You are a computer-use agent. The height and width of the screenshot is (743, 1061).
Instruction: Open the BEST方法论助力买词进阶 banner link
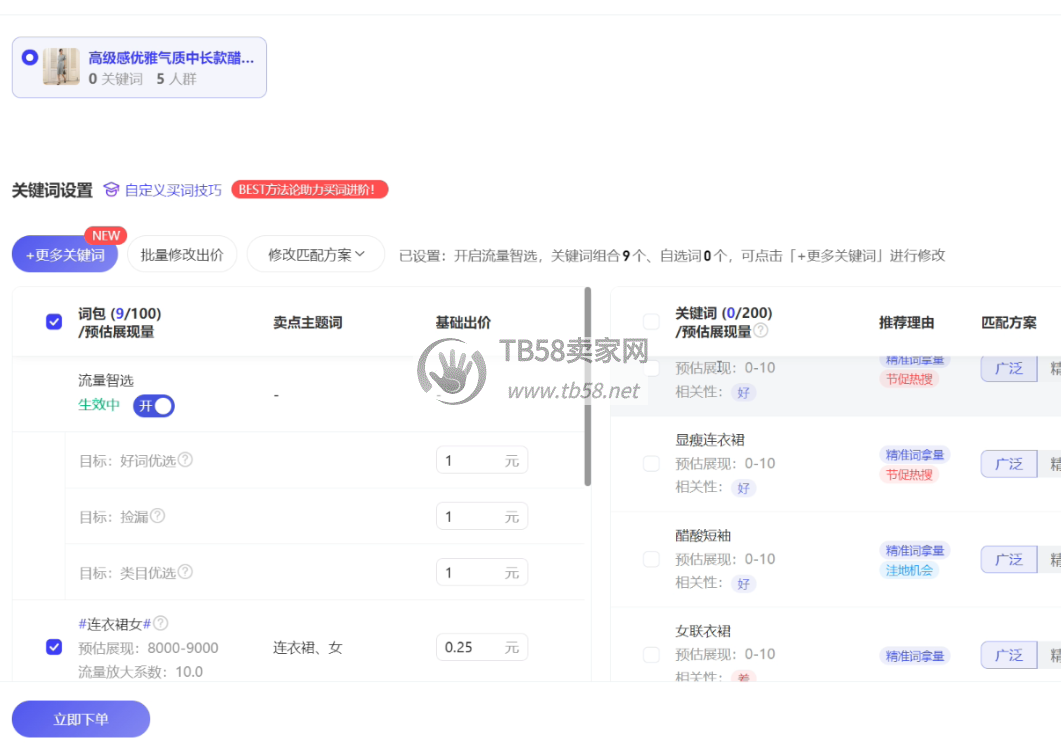[310, 189]
